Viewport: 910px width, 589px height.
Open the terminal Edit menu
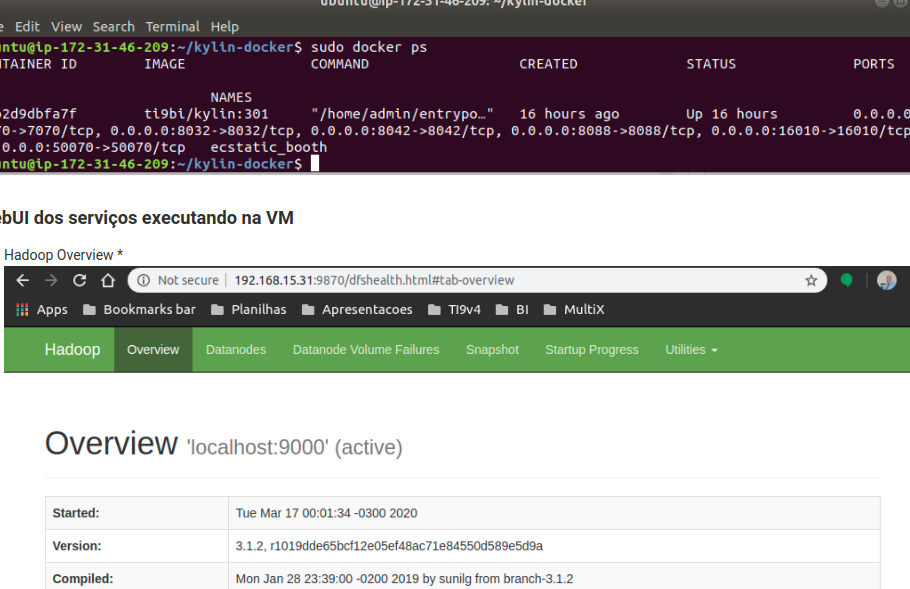click(27, 27)
